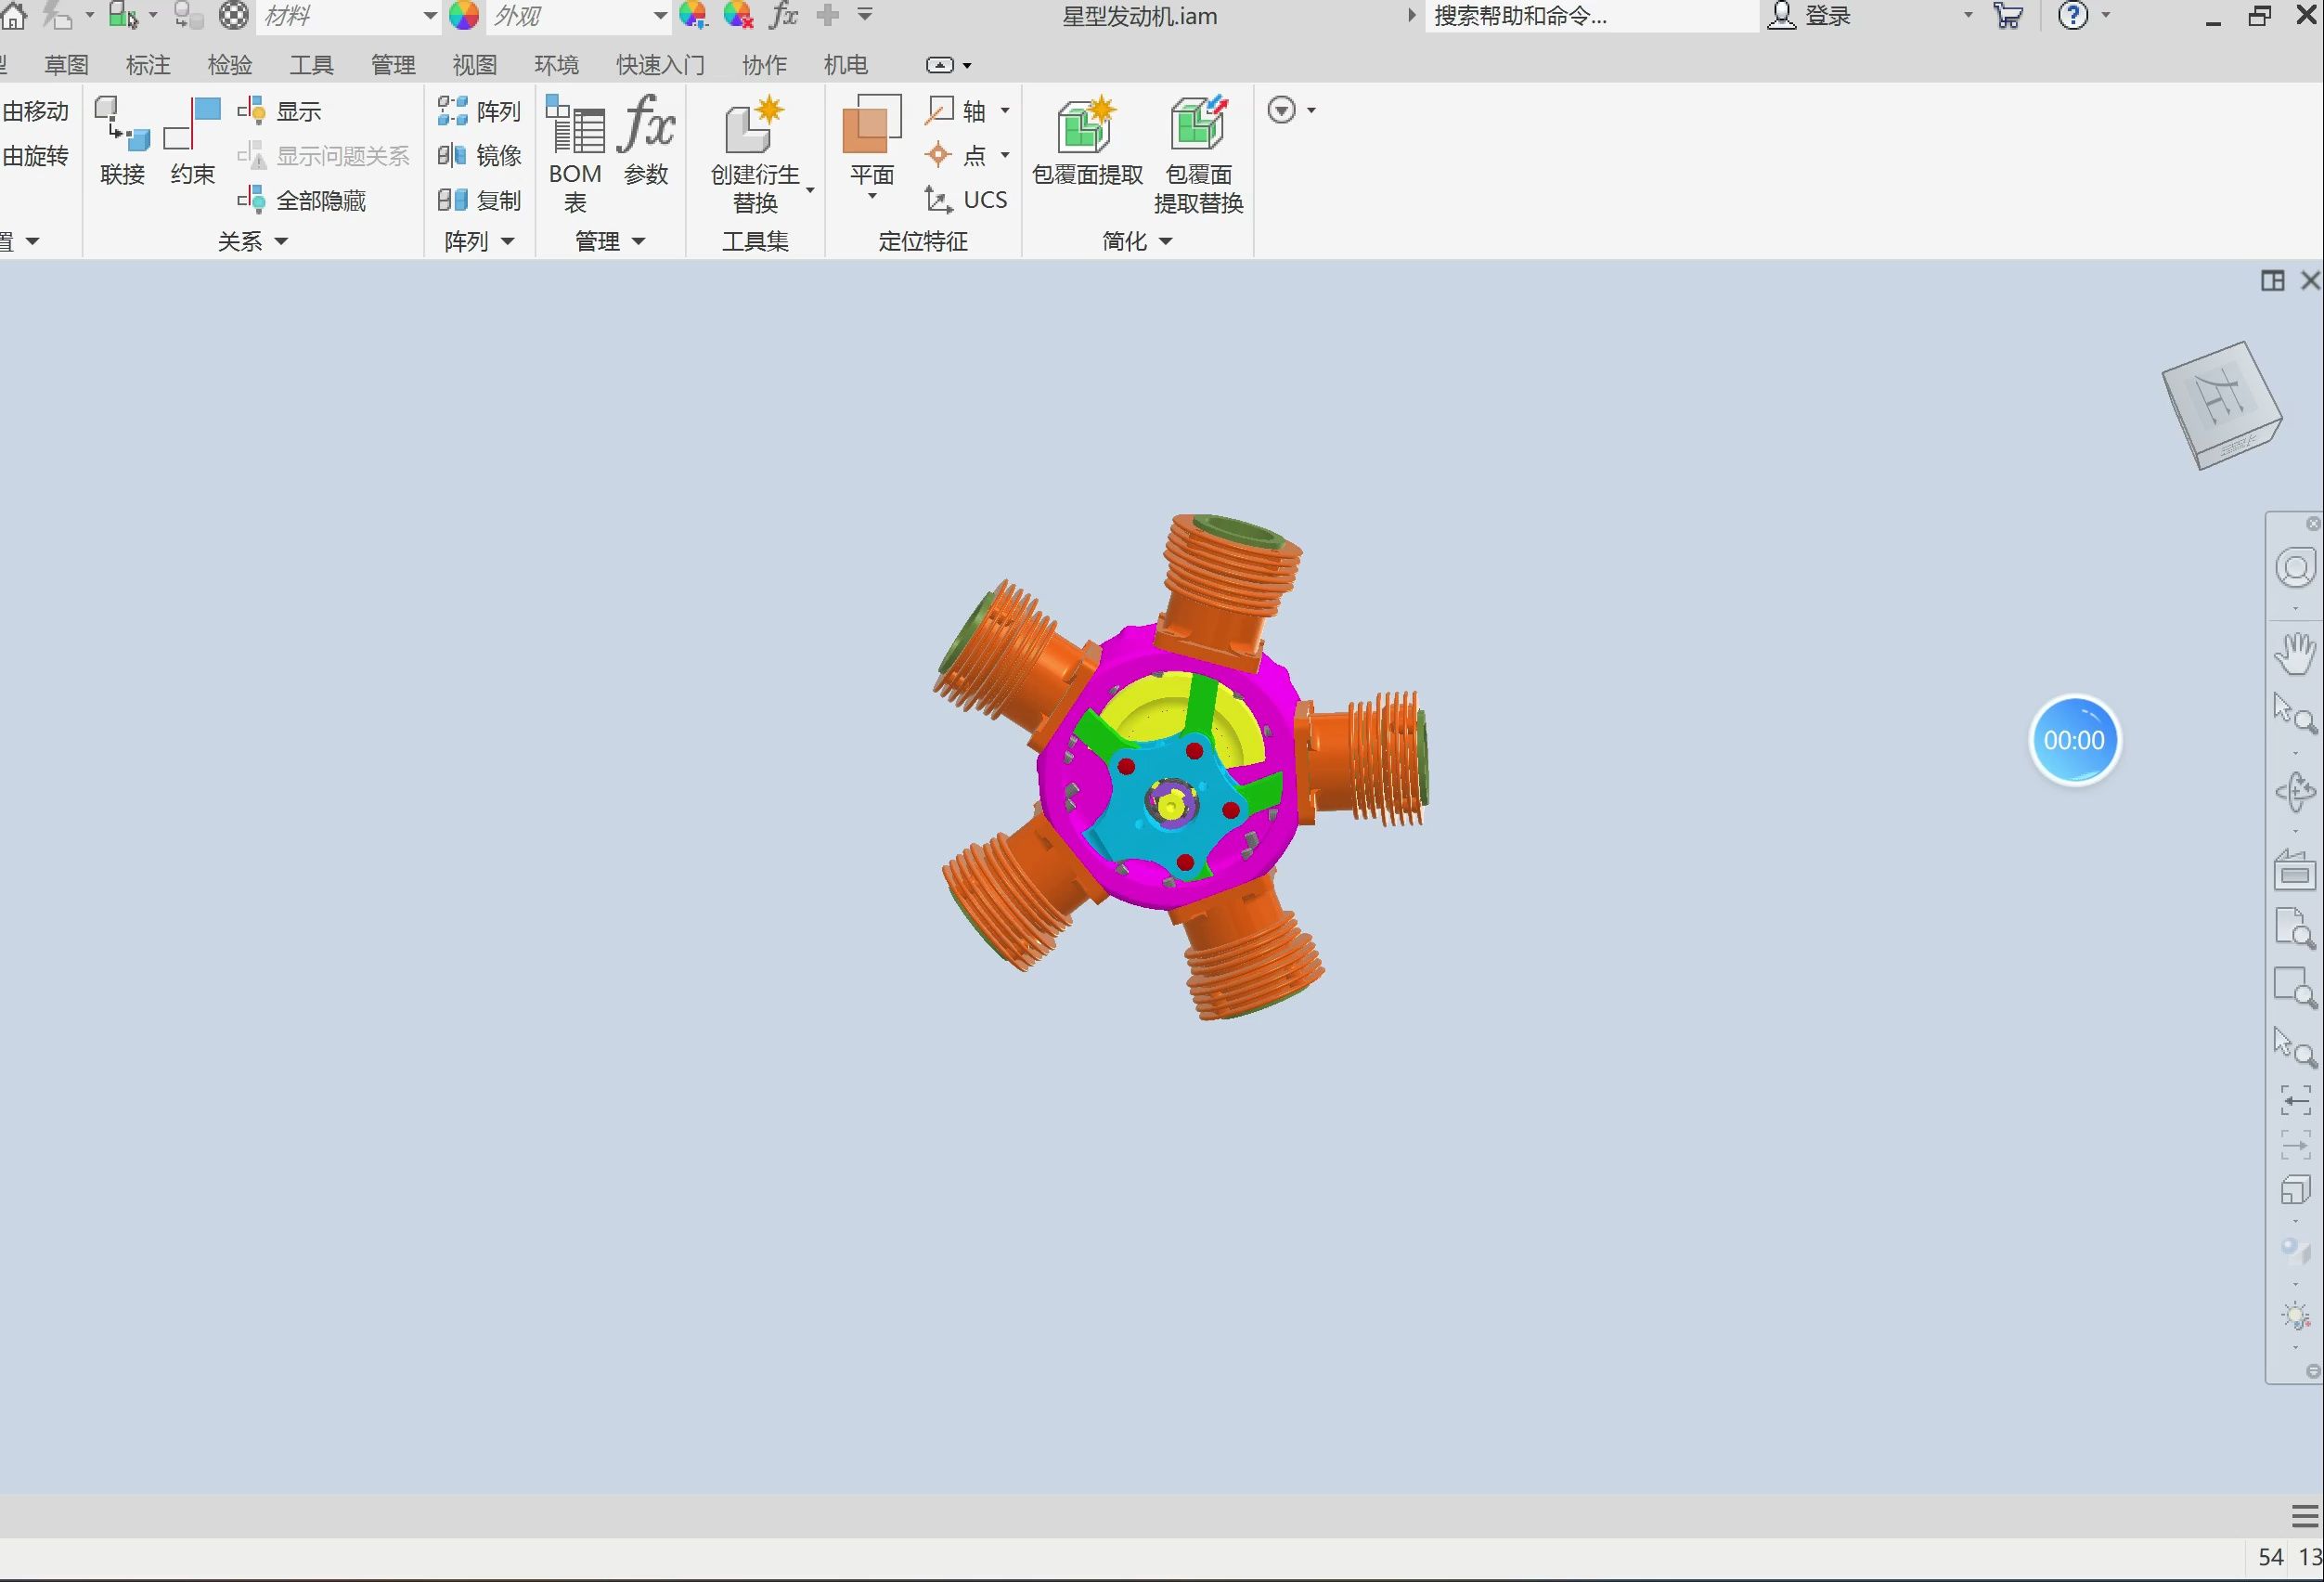Image resolution: width=2324 pixels, height=1582 pixels.
Task: Open the 材料 material dropdown
Action: (429, 16)
